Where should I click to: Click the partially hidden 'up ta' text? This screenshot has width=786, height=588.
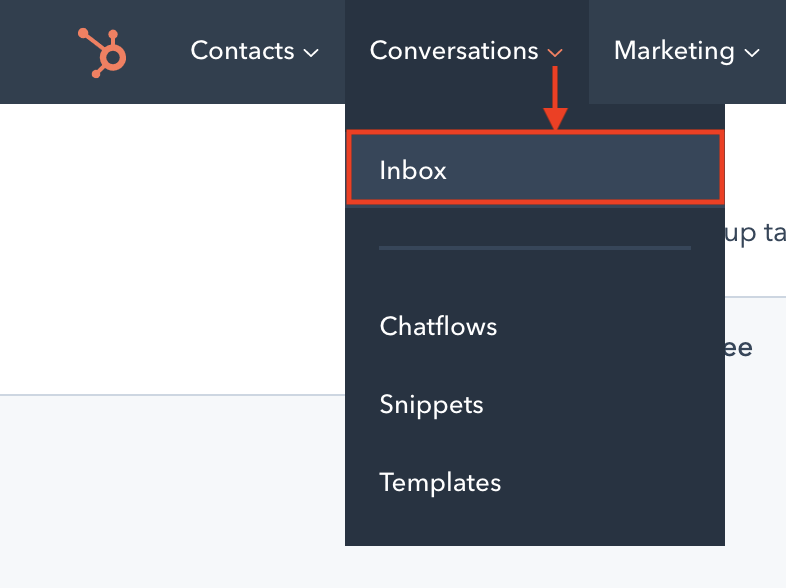(x=755, y=235)
